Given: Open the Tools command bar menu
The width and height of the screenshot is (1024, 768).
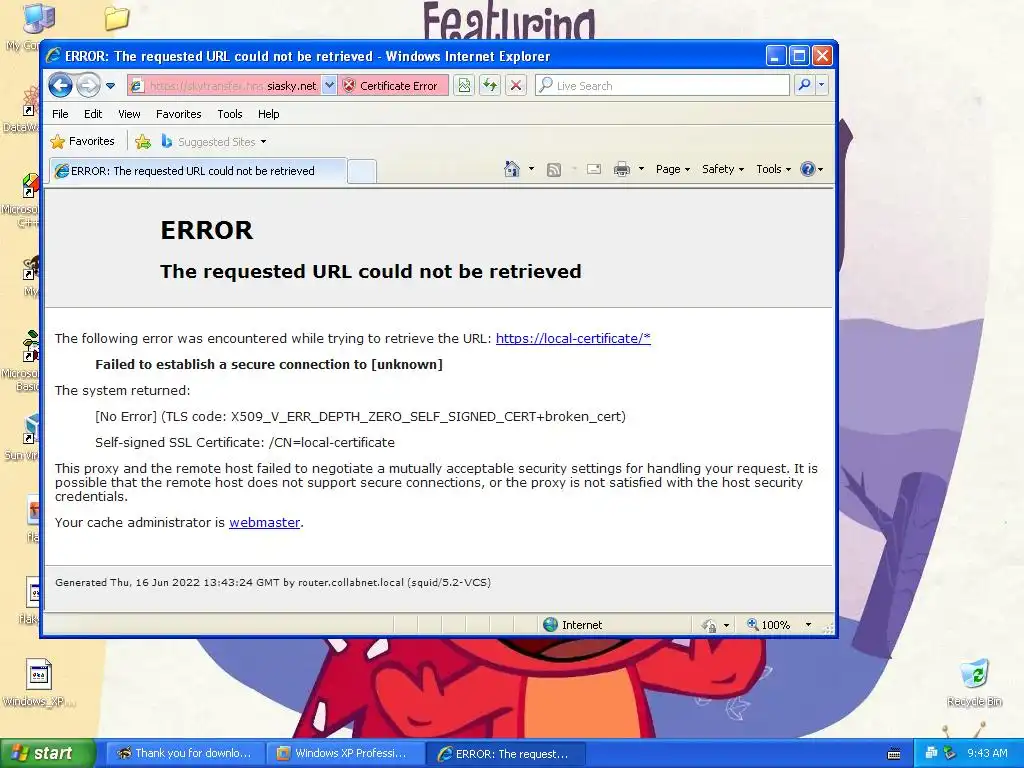Looking at the screenshot, I should 773,169.
